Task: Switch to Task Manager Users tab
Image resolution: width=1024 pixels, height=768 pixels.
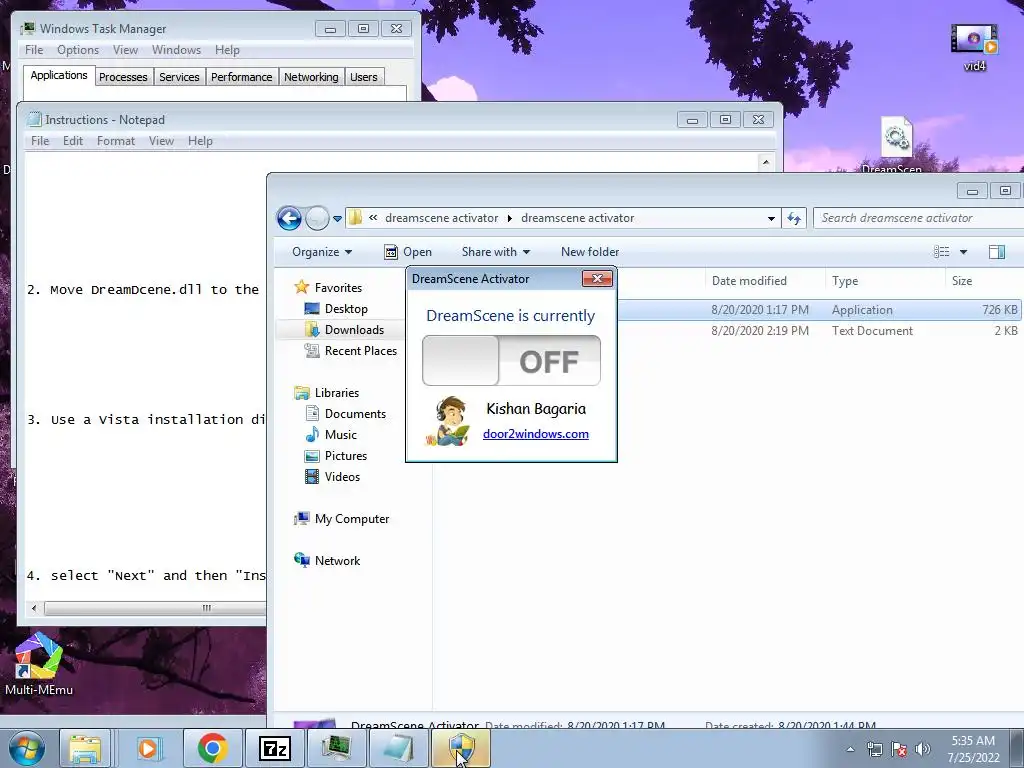Action: click(x=363, y=77)
